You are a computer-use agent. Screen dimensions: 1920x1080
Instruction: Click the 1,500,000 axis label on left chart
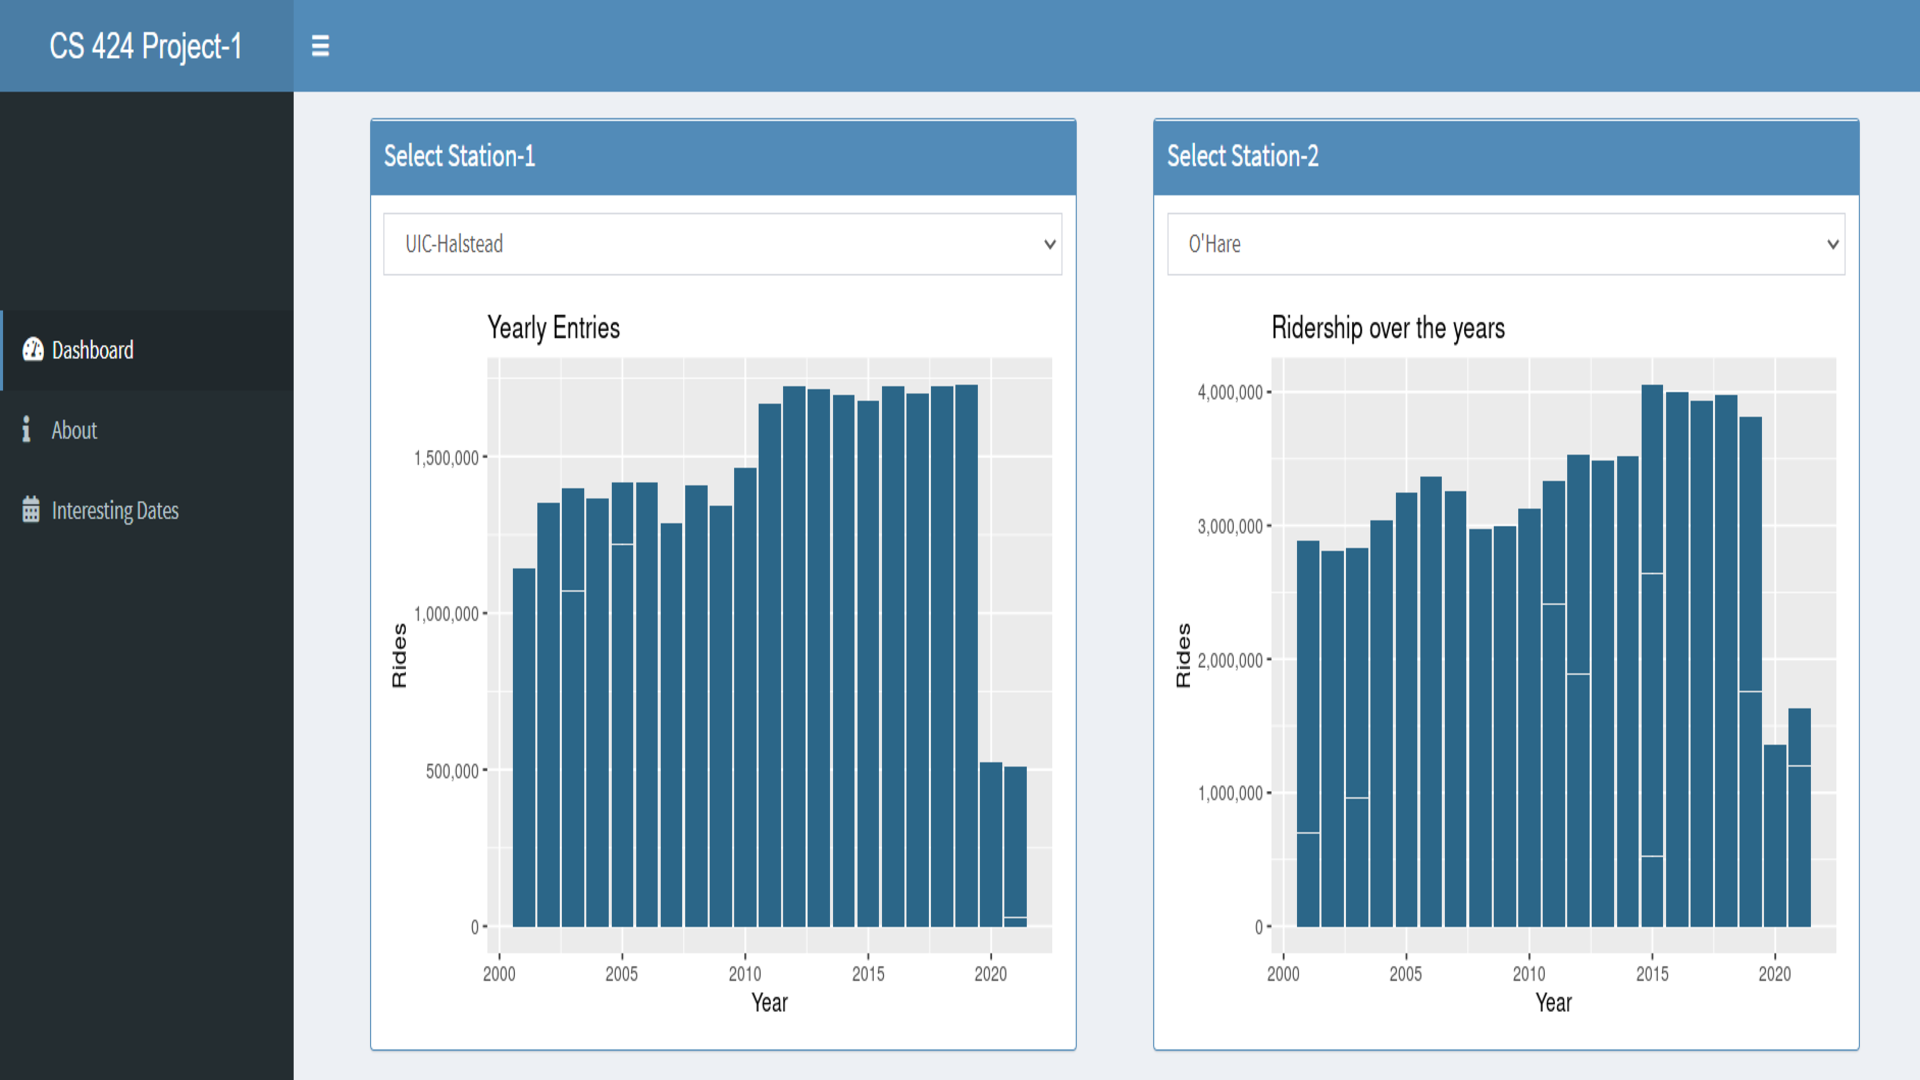(x=446, y=458)
